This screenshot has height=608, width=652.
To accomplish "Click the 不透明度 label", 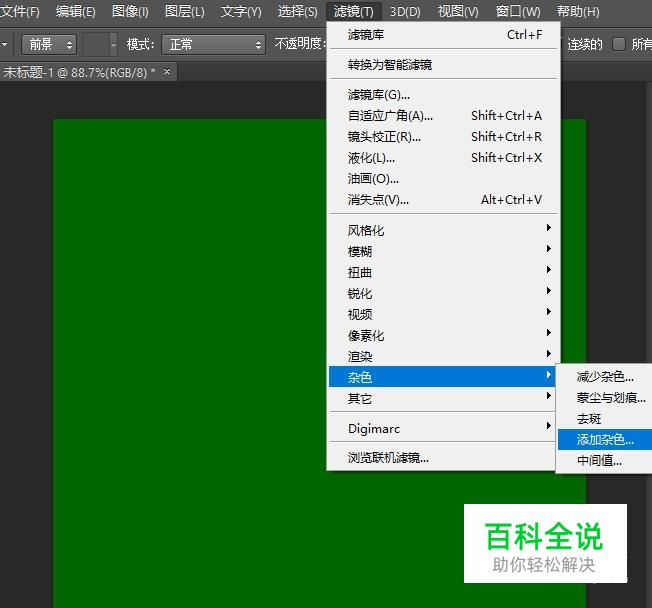I will coord(299,43).
